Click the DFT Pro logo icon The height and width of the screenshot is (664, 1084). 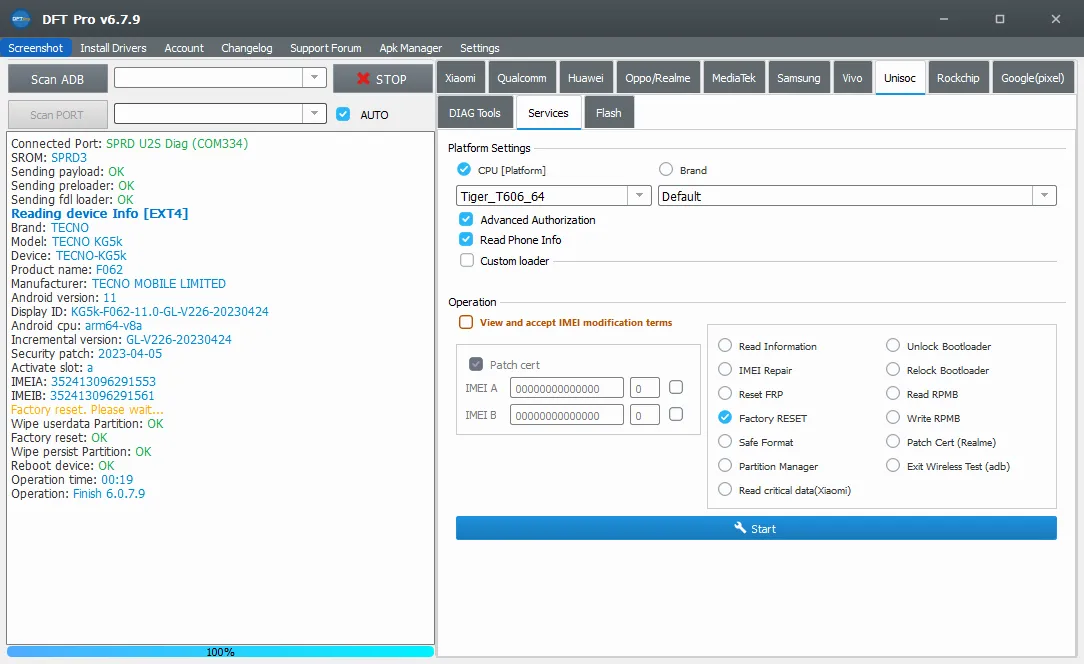(20, 18)
